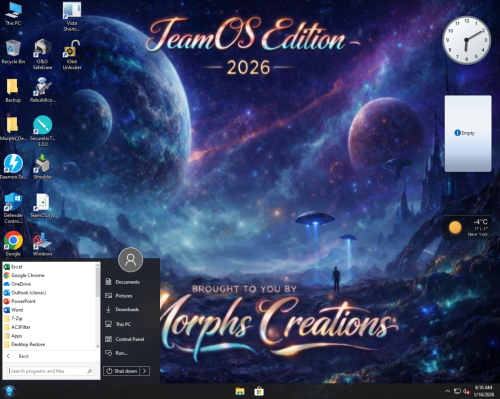Open Microsoft Store from the taskbar

pos(259,391)
